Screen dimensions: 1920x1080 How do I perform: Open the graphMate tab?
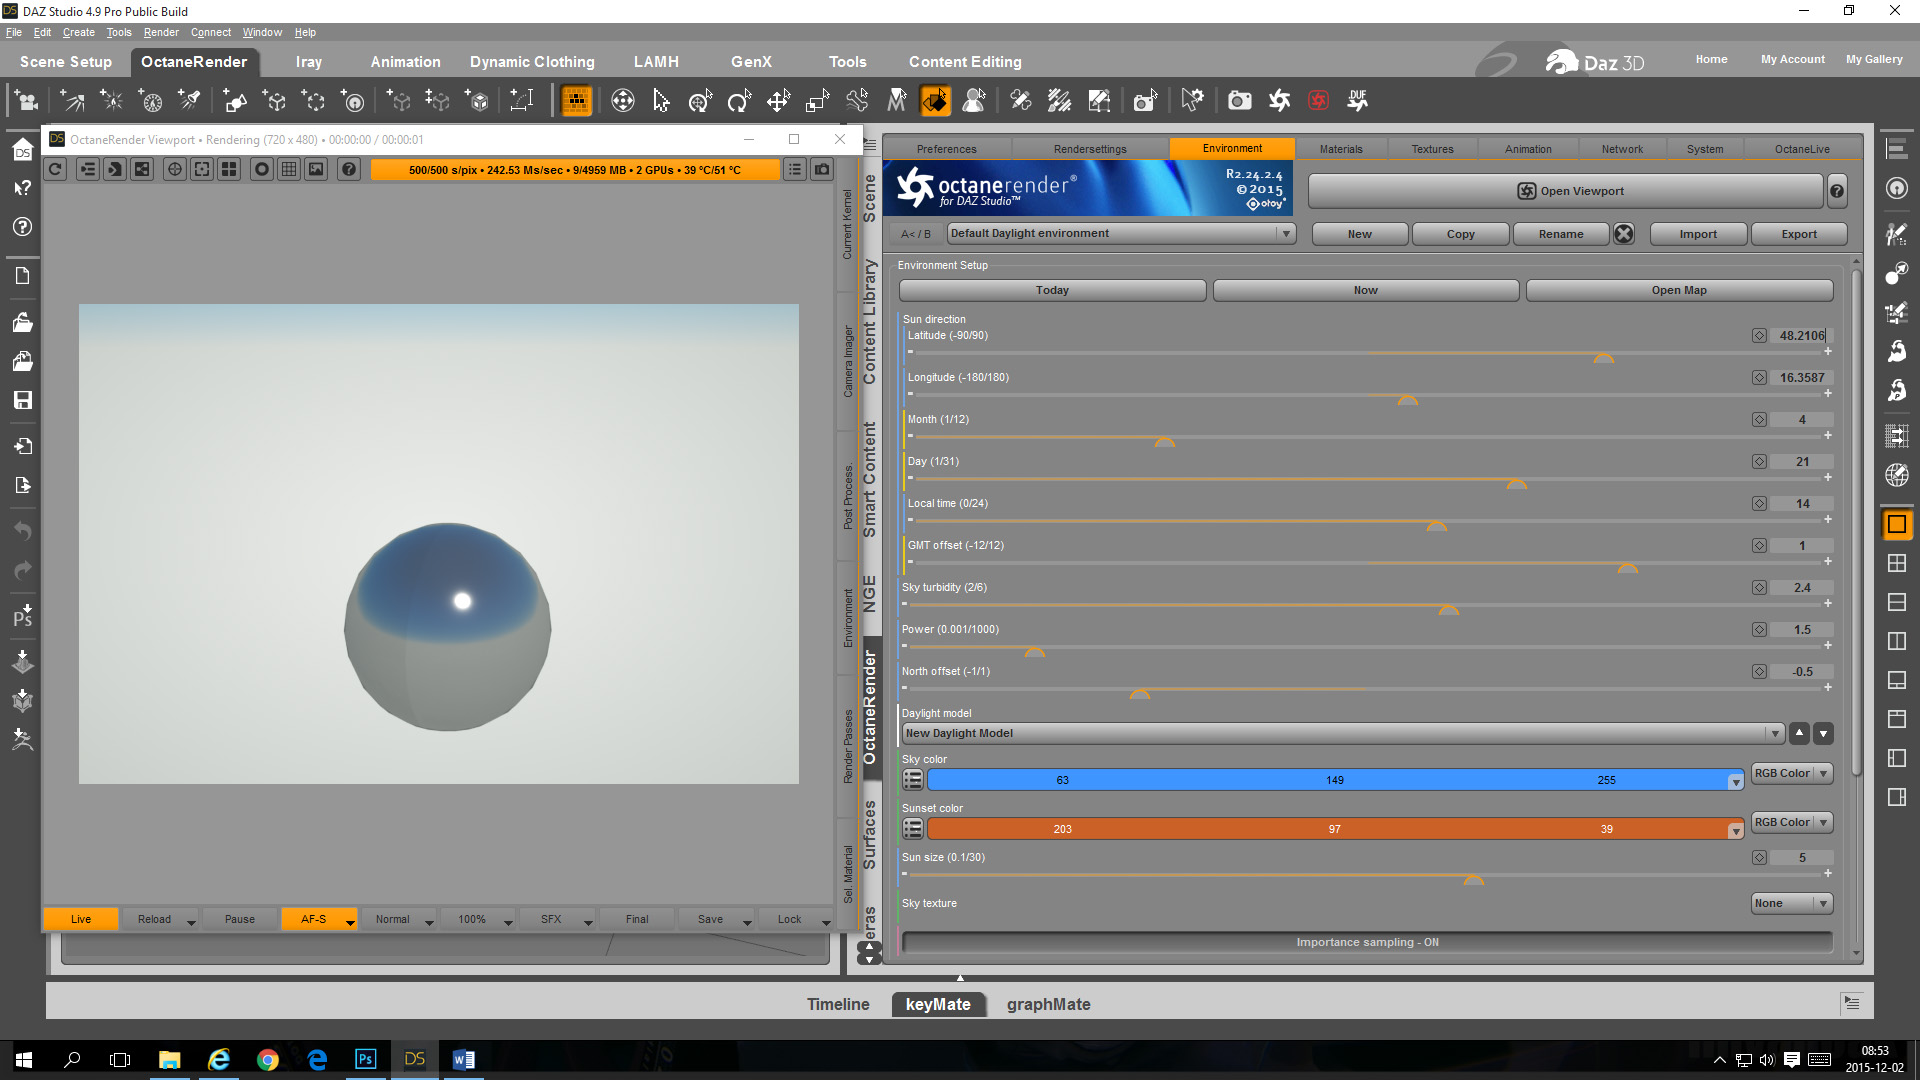(1048, 1004)
